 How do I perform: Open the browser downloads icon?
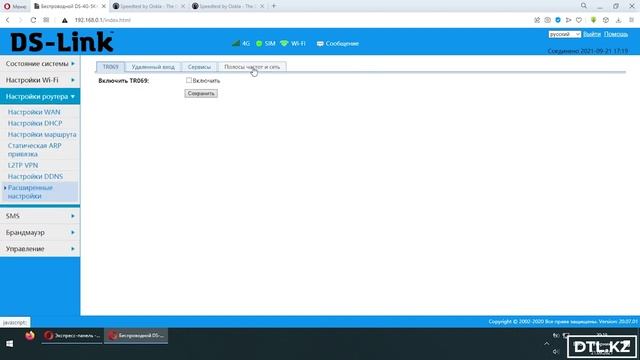click(x=618, y=20)
